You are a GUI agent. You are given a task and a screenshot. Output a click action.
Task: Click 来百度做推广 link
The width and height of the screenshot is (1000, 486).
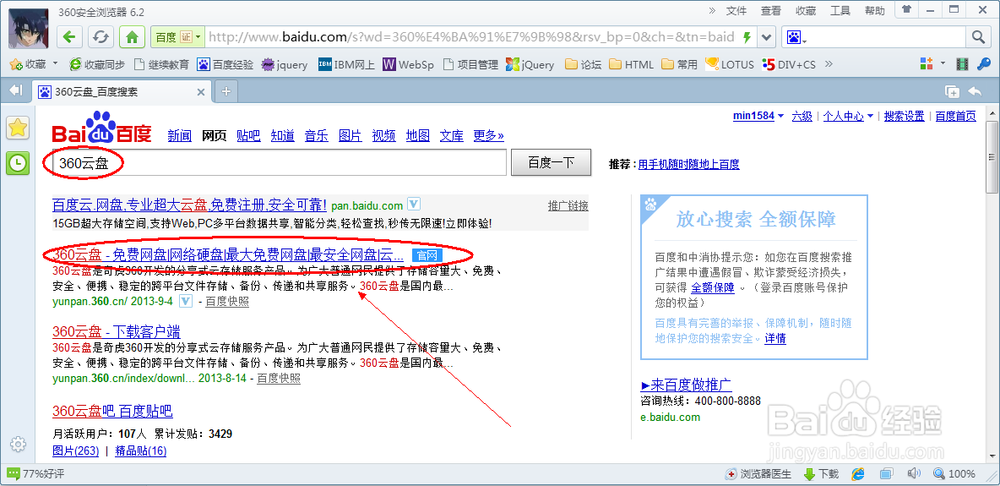686,385
